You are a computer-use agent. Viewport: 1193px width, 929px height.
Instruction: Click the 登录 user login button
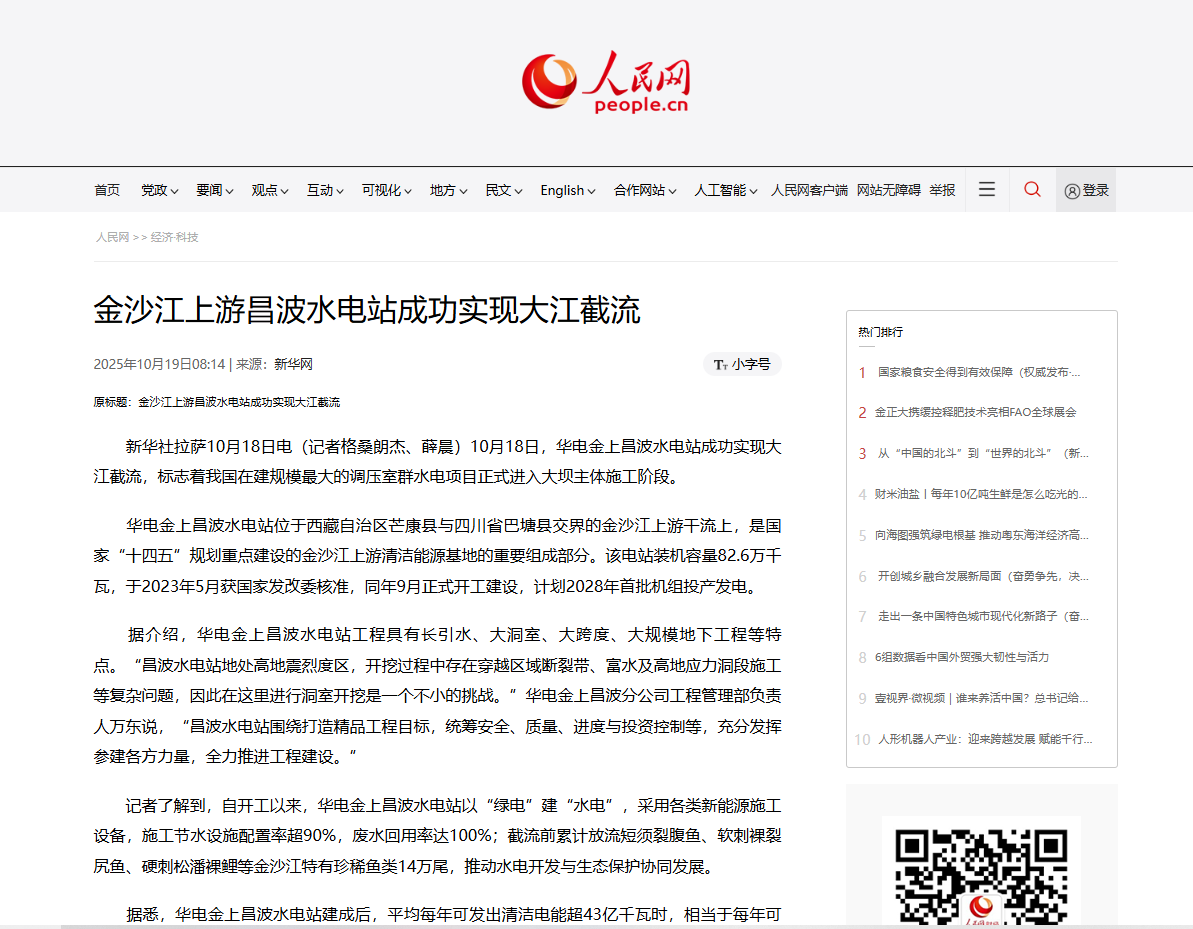[1086, 190]
